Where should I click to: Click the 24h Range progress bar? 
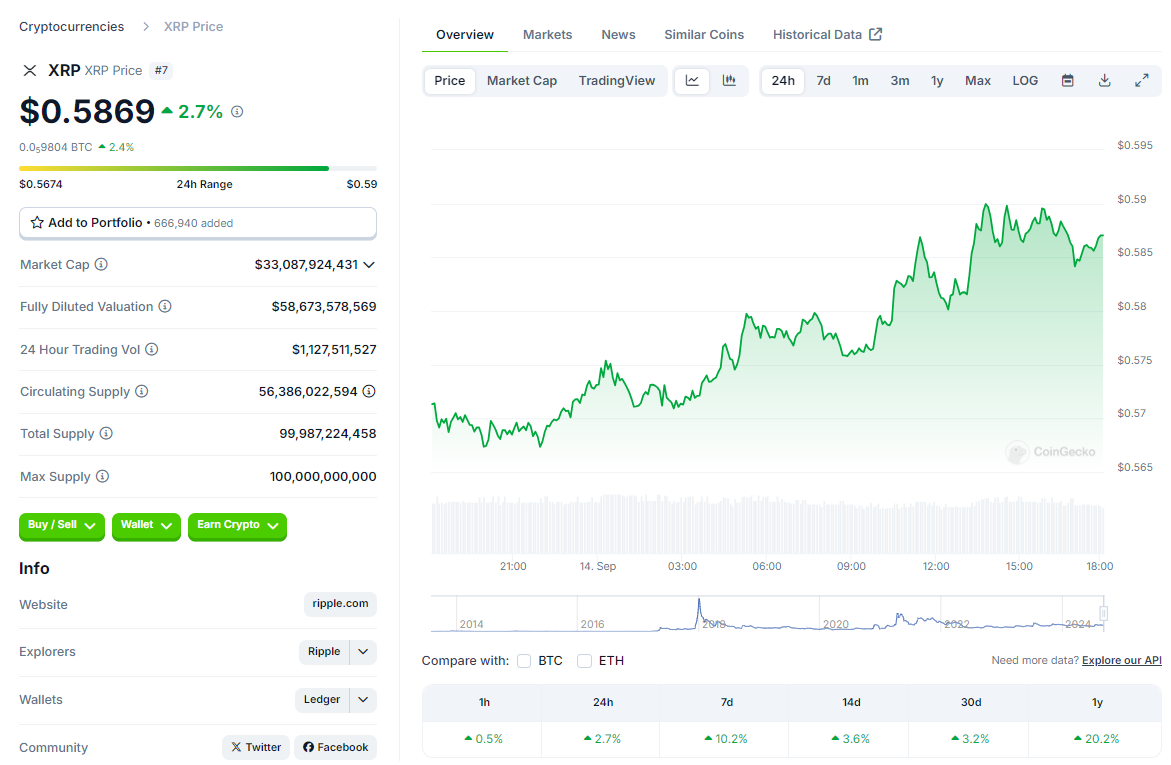click(198, 168)
